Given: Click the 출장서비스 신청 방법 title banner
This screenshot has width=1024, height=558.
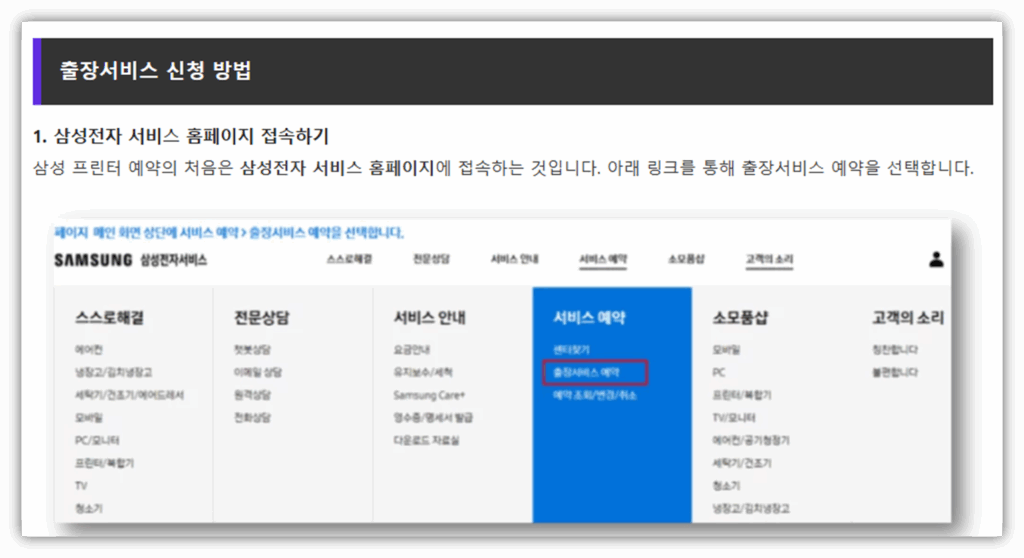Looking at the screenshot, I should [513, 71].
